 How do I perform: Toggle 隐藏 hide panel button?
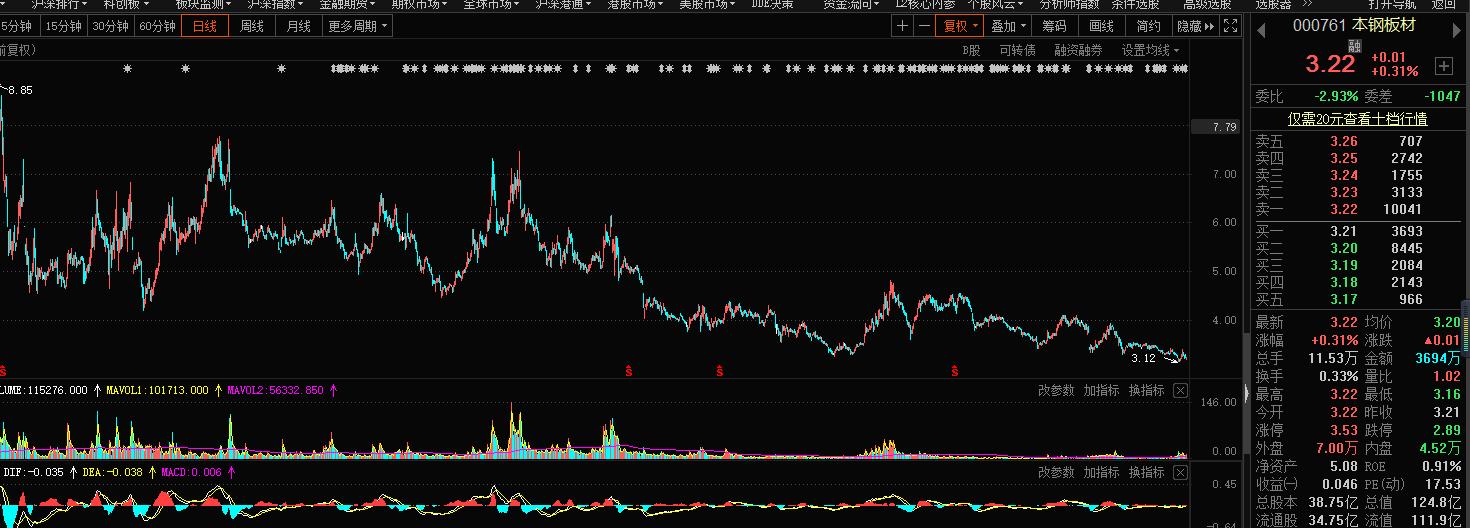[x=1195, y=26]
